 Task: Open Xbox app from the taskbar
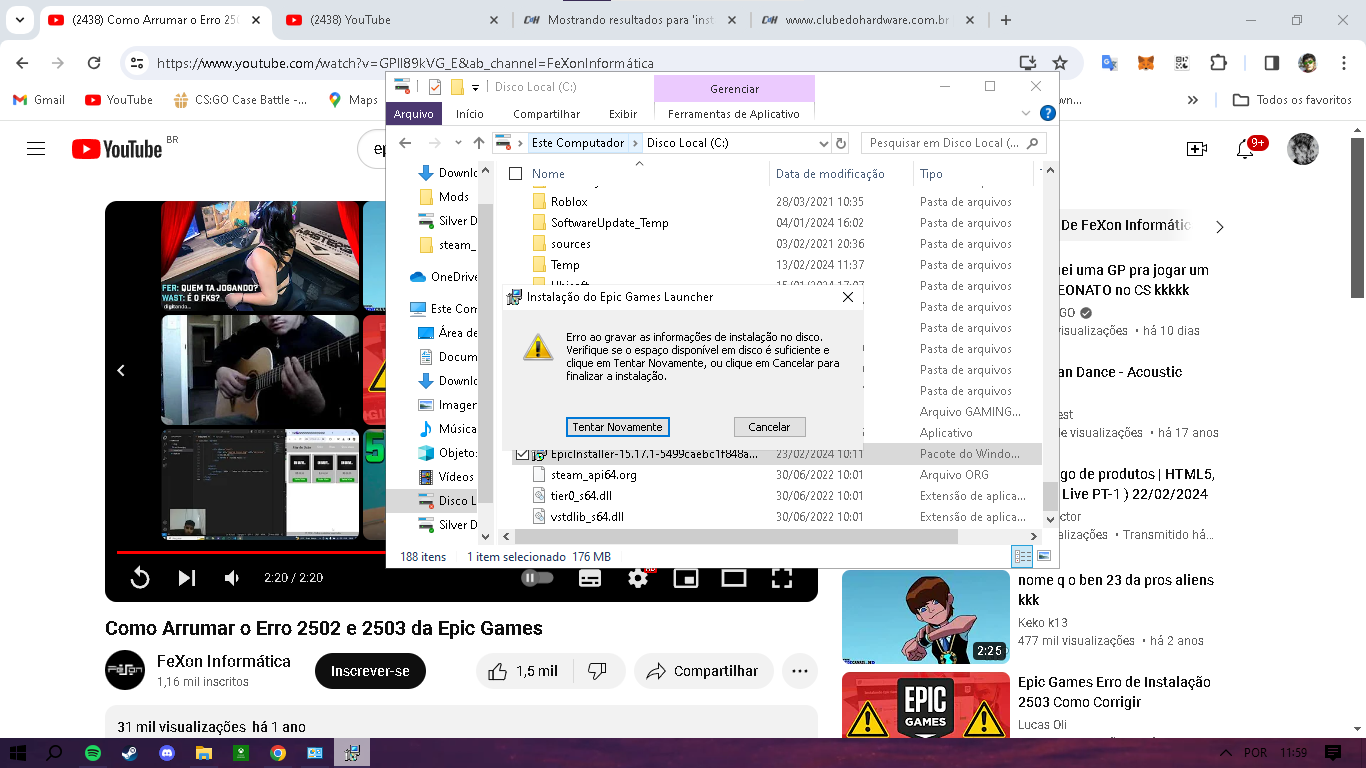pos(241,753)
